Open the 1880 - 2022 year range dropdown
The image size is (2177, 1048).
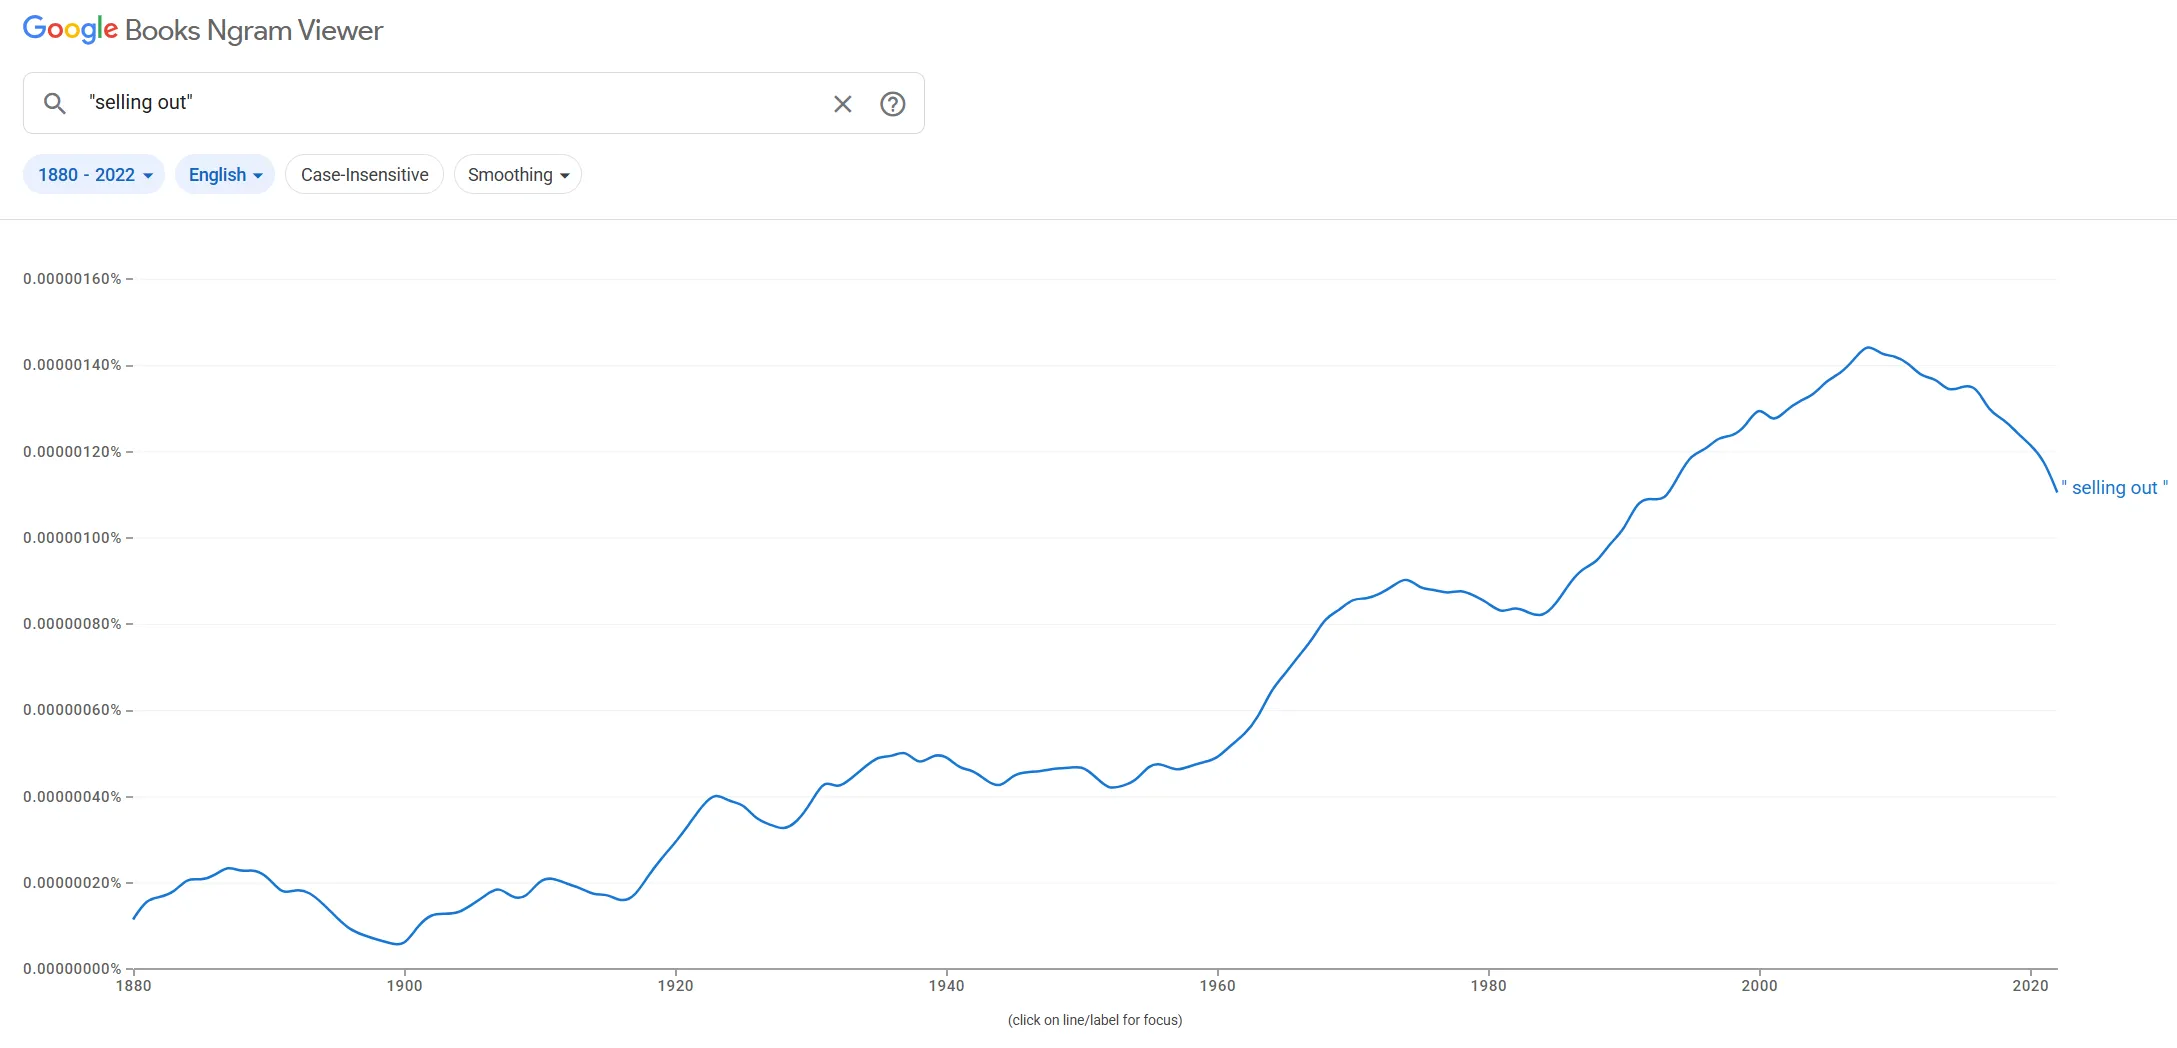pyautogui.click(x=94, y=175)
